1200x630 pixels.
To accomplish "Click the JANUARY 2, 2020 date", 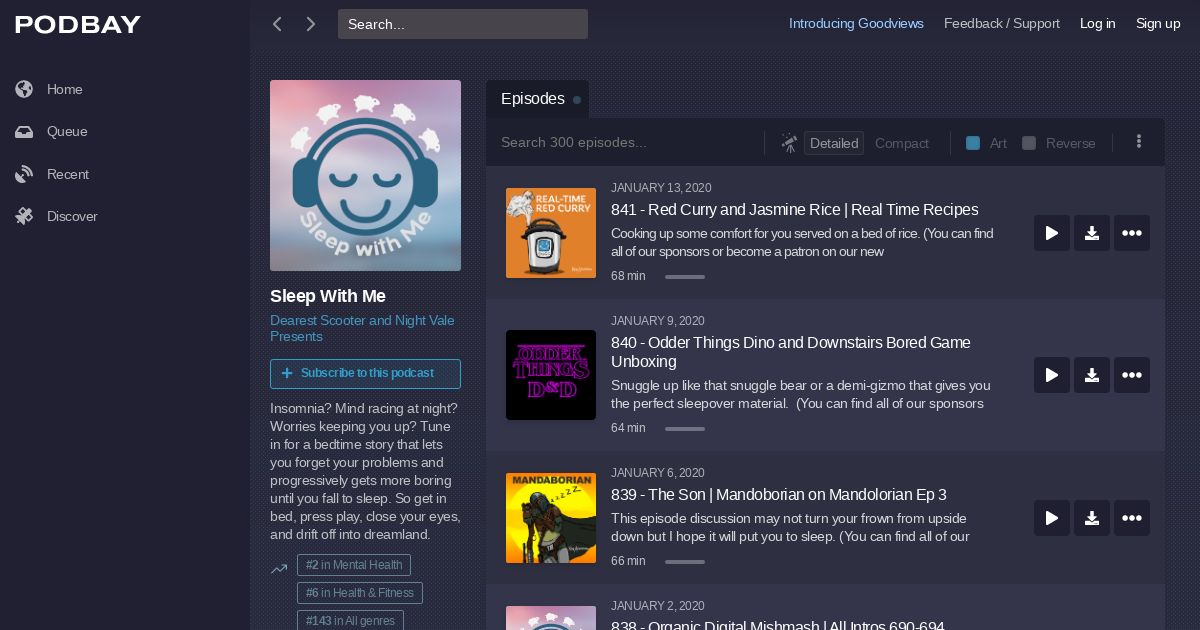I will [658, 606].
